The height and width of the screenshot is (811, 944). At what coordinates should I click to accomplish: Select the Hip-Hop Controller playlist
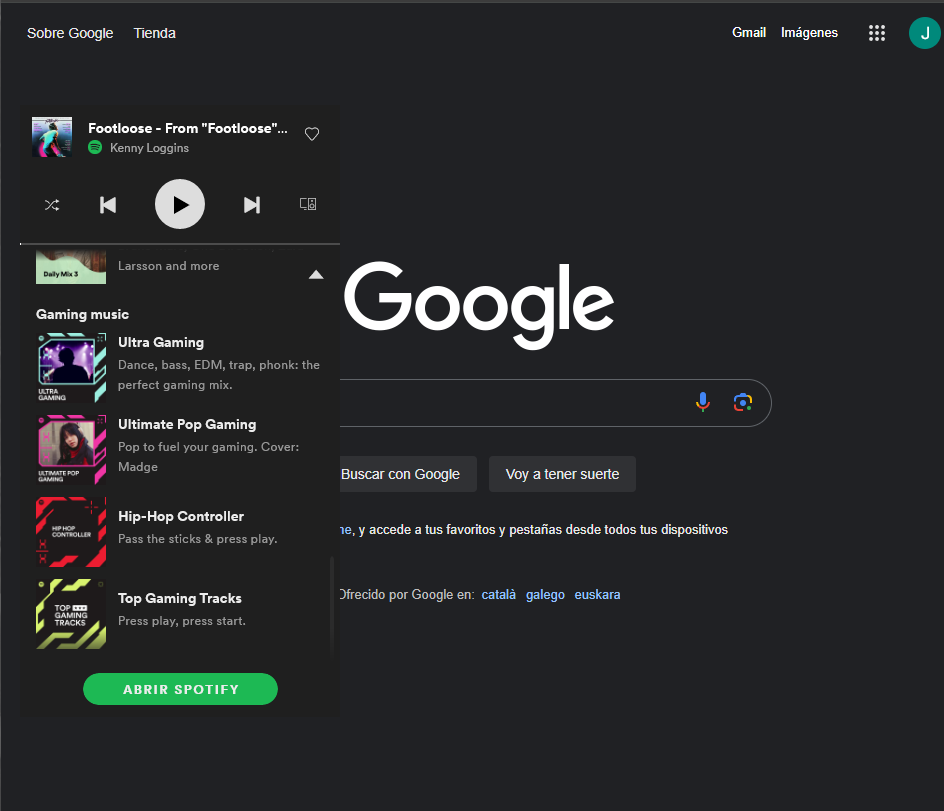(179, 532)
